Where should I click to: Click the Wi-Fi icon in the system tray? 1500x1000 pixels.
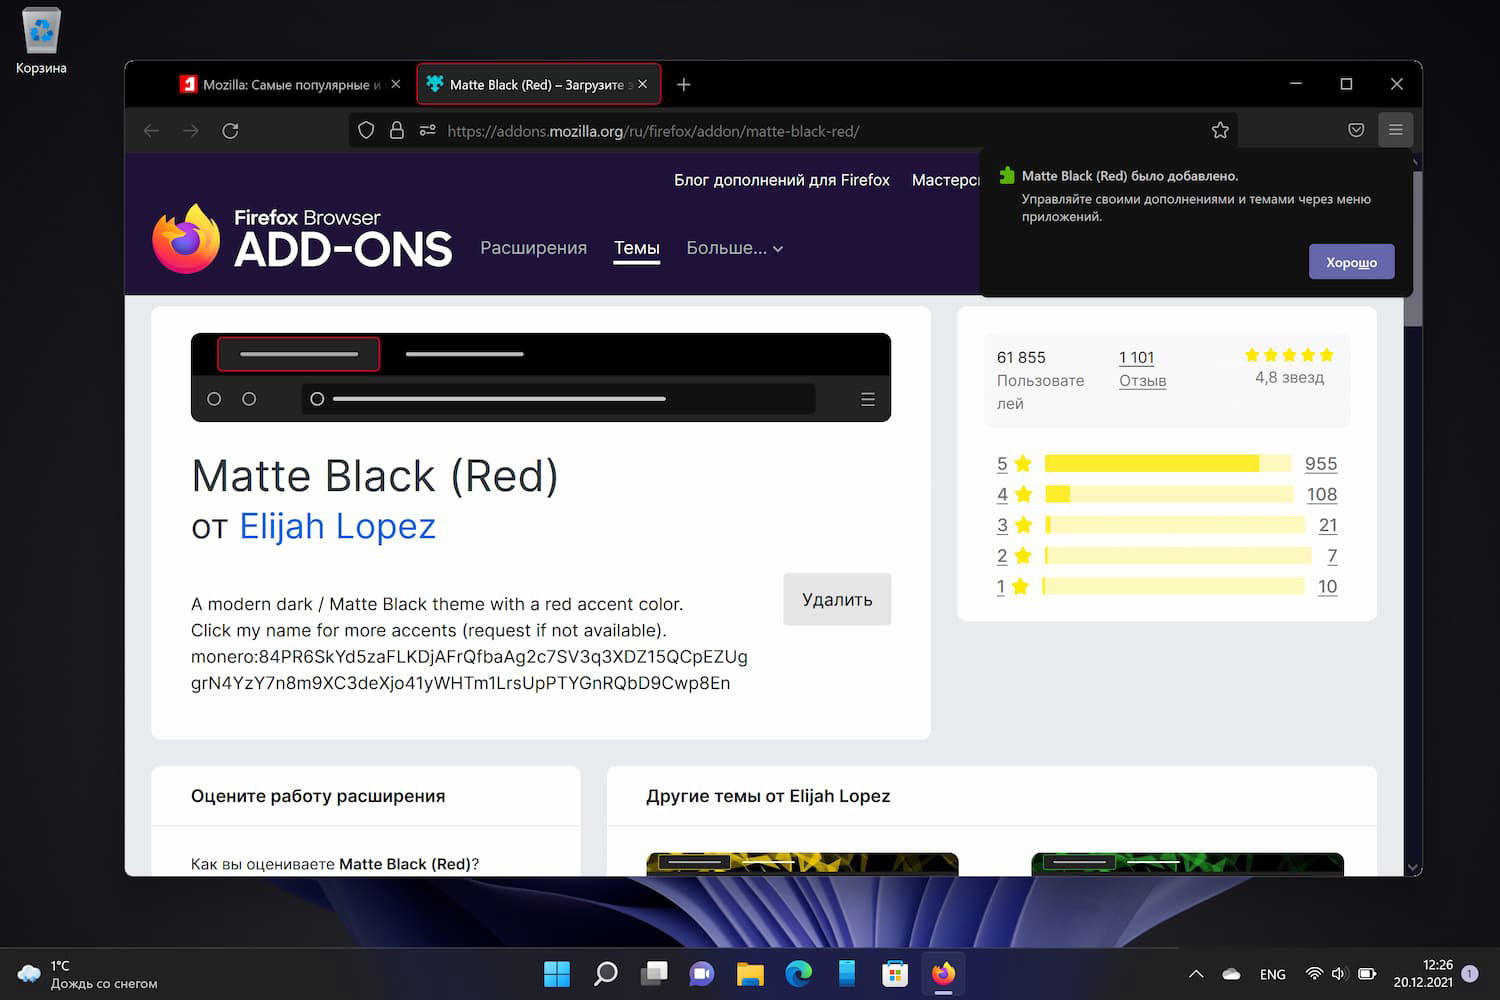1314,974
